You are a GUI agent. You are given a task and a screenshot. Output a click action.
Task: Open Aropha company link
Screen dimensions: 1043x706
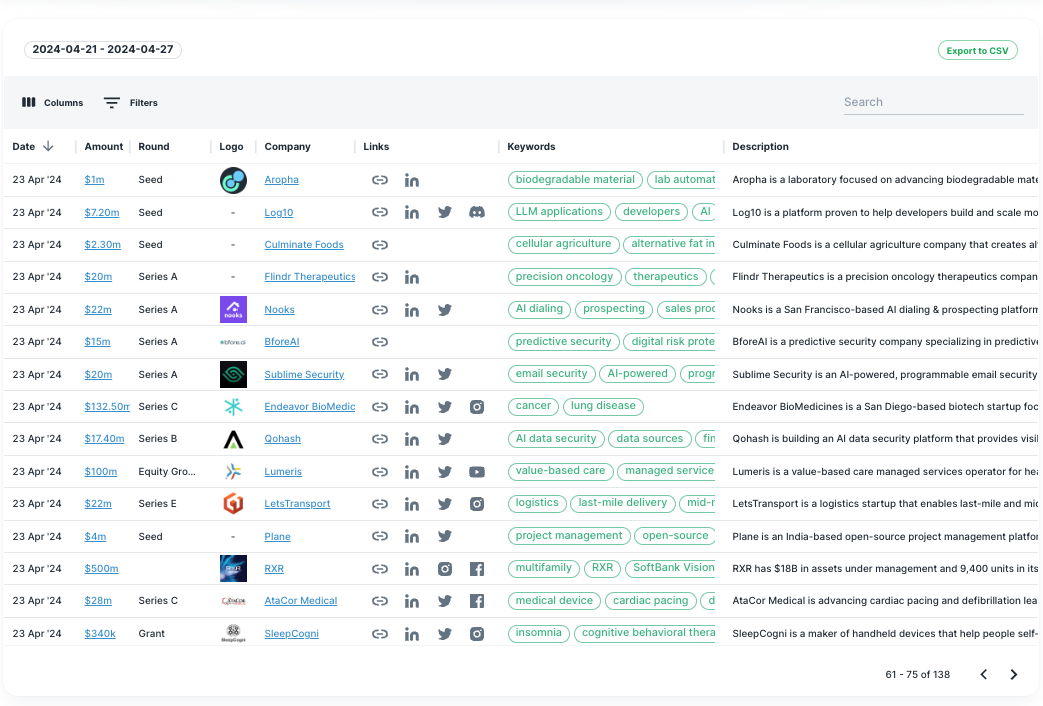click(281, 180)
